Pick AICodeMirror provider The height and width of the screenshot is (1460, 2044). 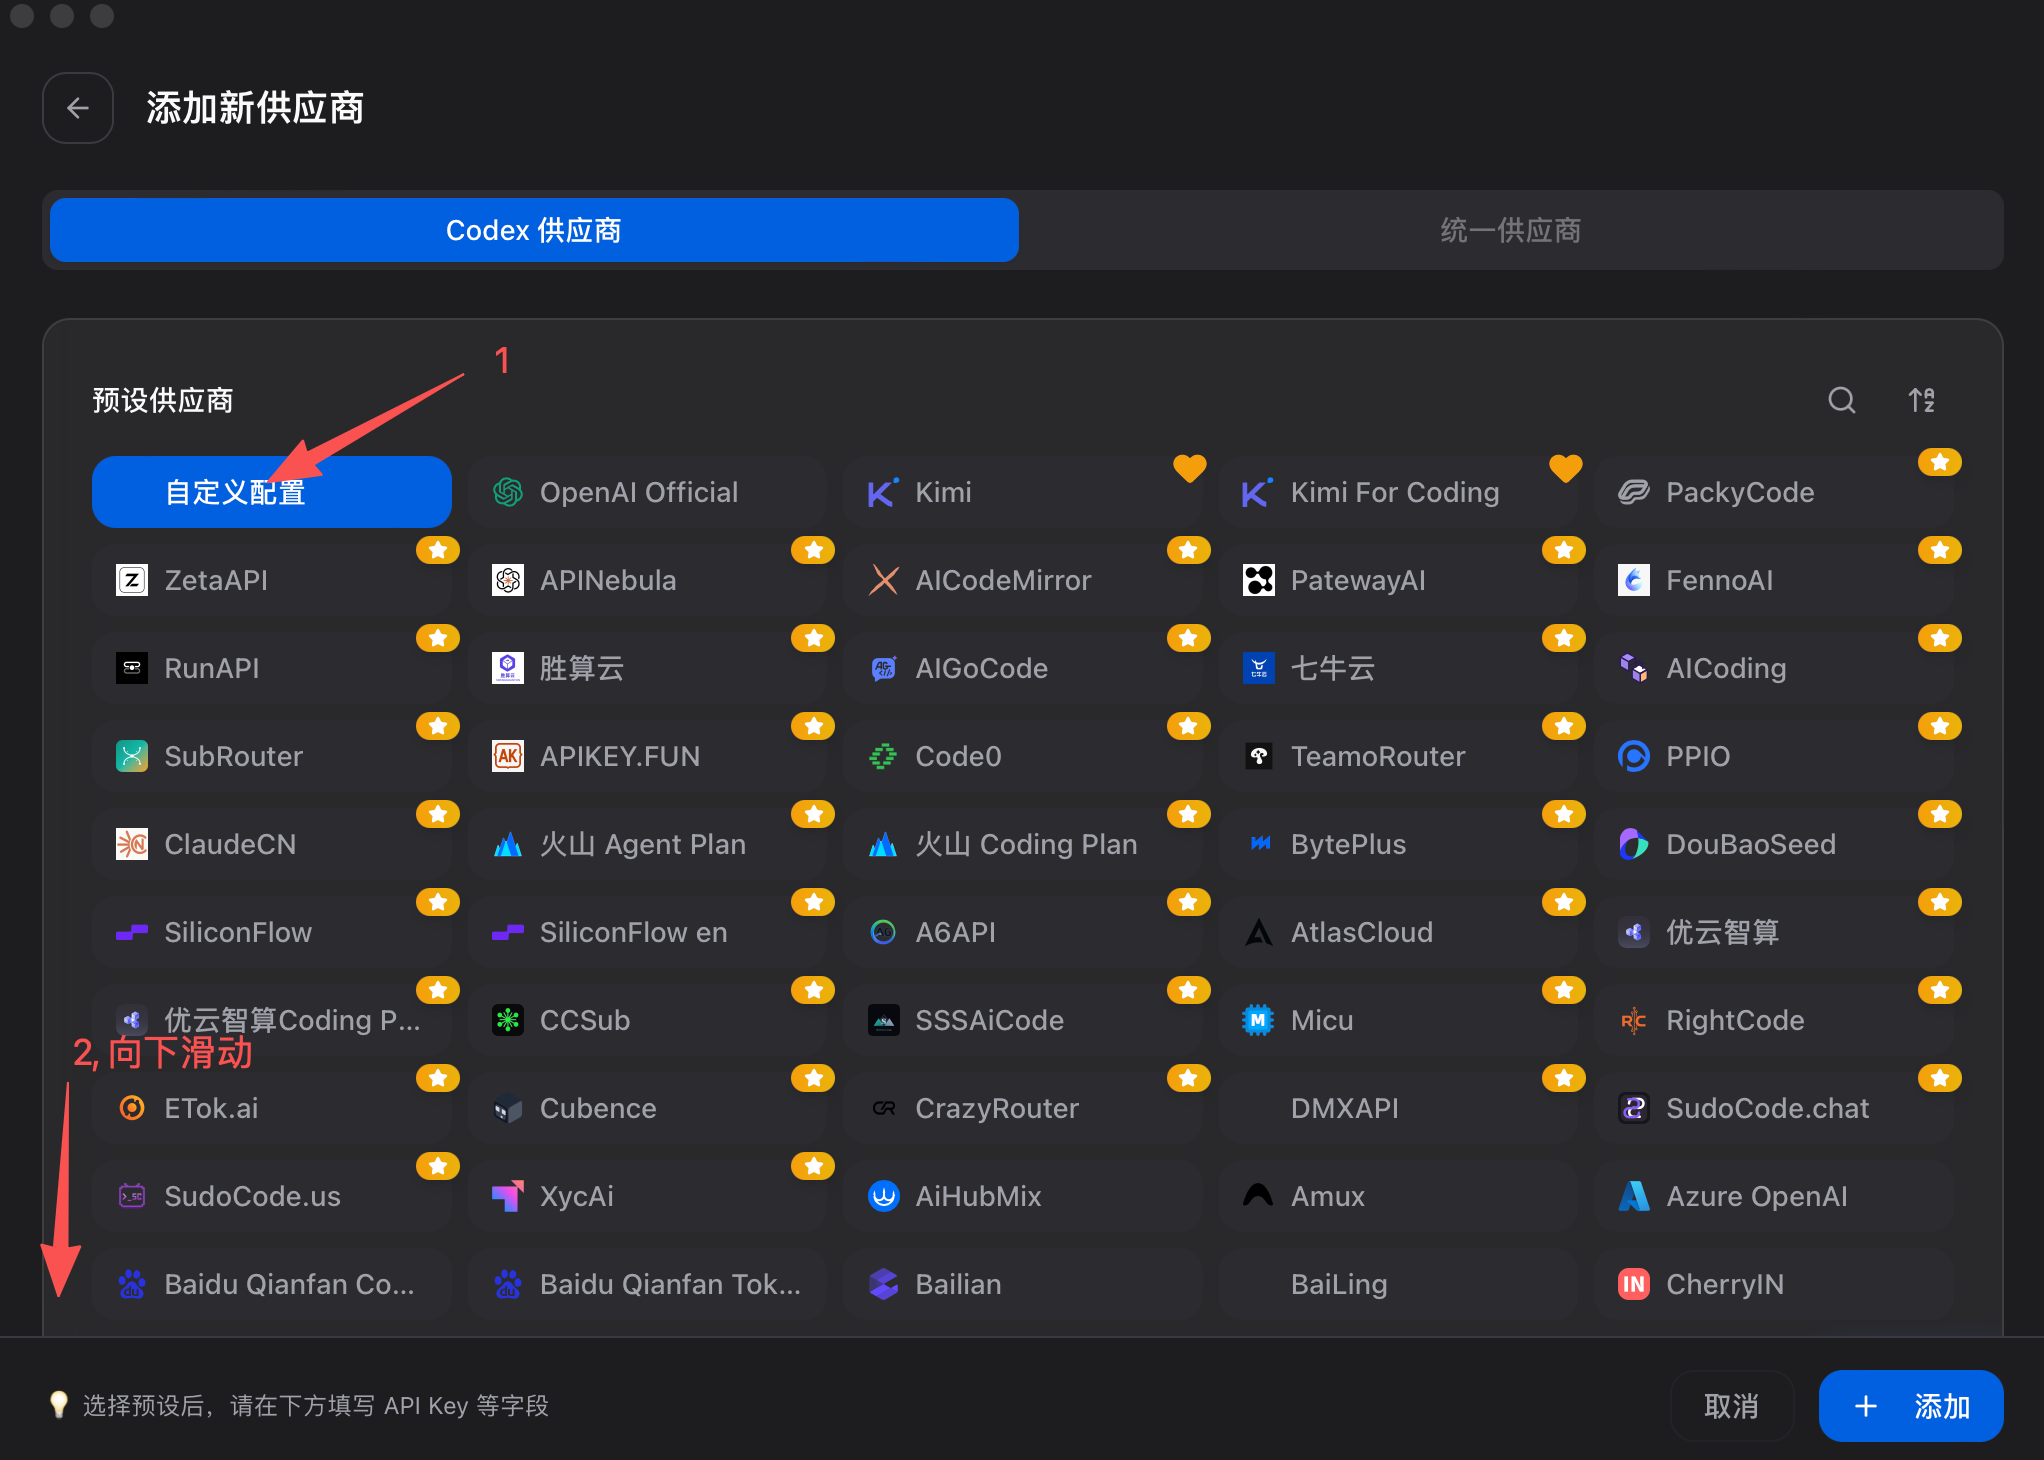[1023, 580]
